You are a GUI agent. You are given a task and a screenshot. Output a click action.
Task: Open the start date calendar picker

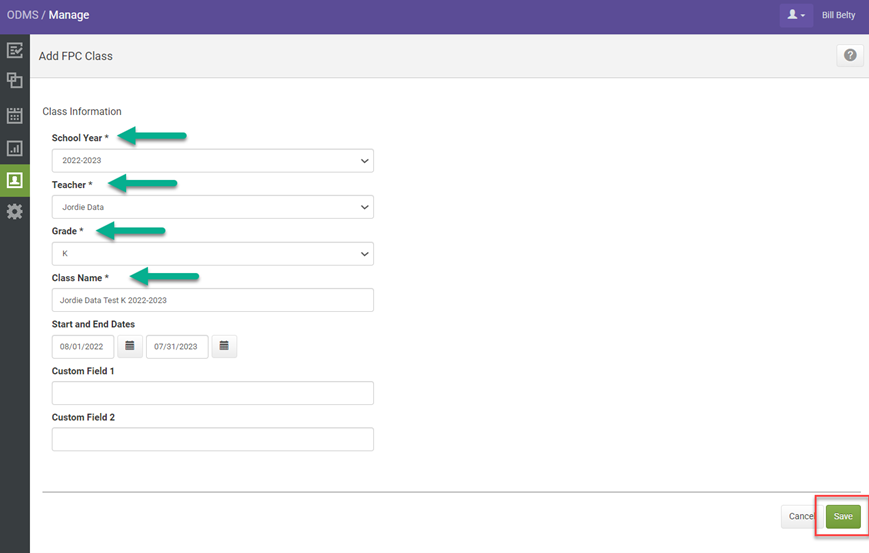coord(130,346)
